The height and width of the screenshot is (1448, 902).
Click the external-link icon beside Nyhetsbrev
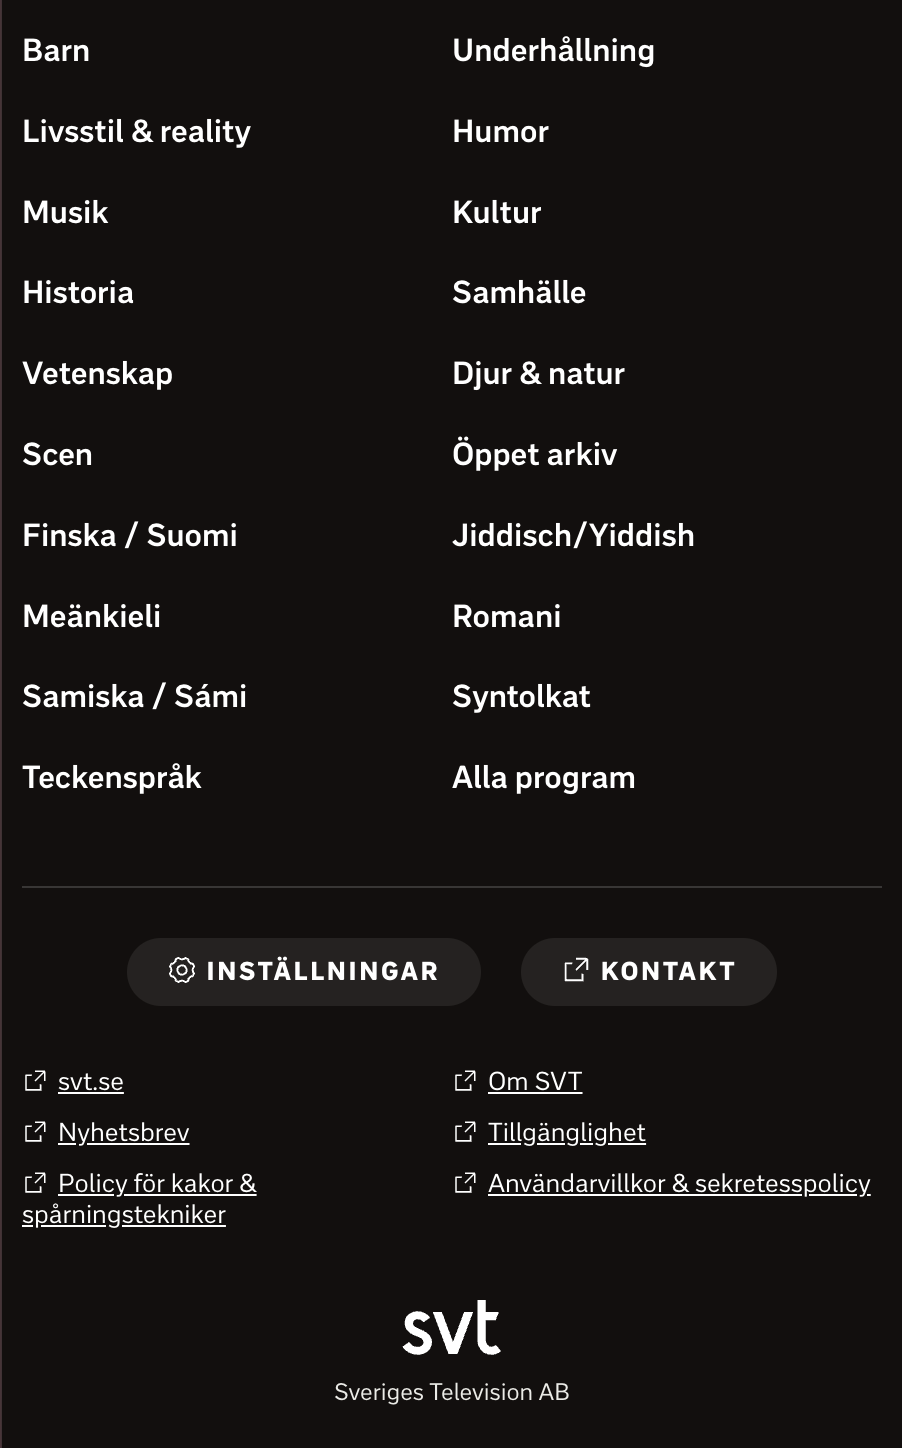click(35, 1132)
